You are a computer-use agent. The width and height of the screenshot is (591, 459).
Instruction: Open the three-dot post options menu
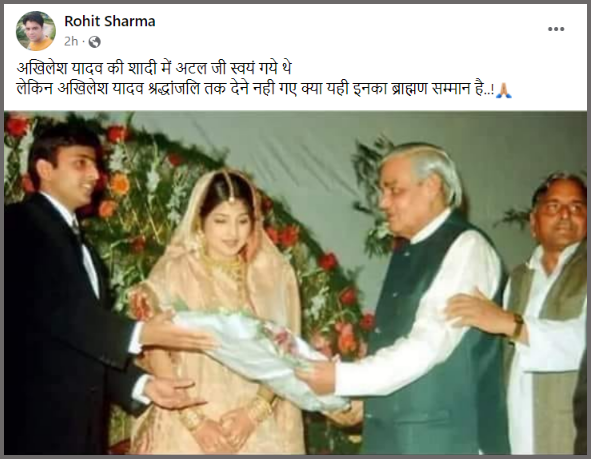coord(556,29)
